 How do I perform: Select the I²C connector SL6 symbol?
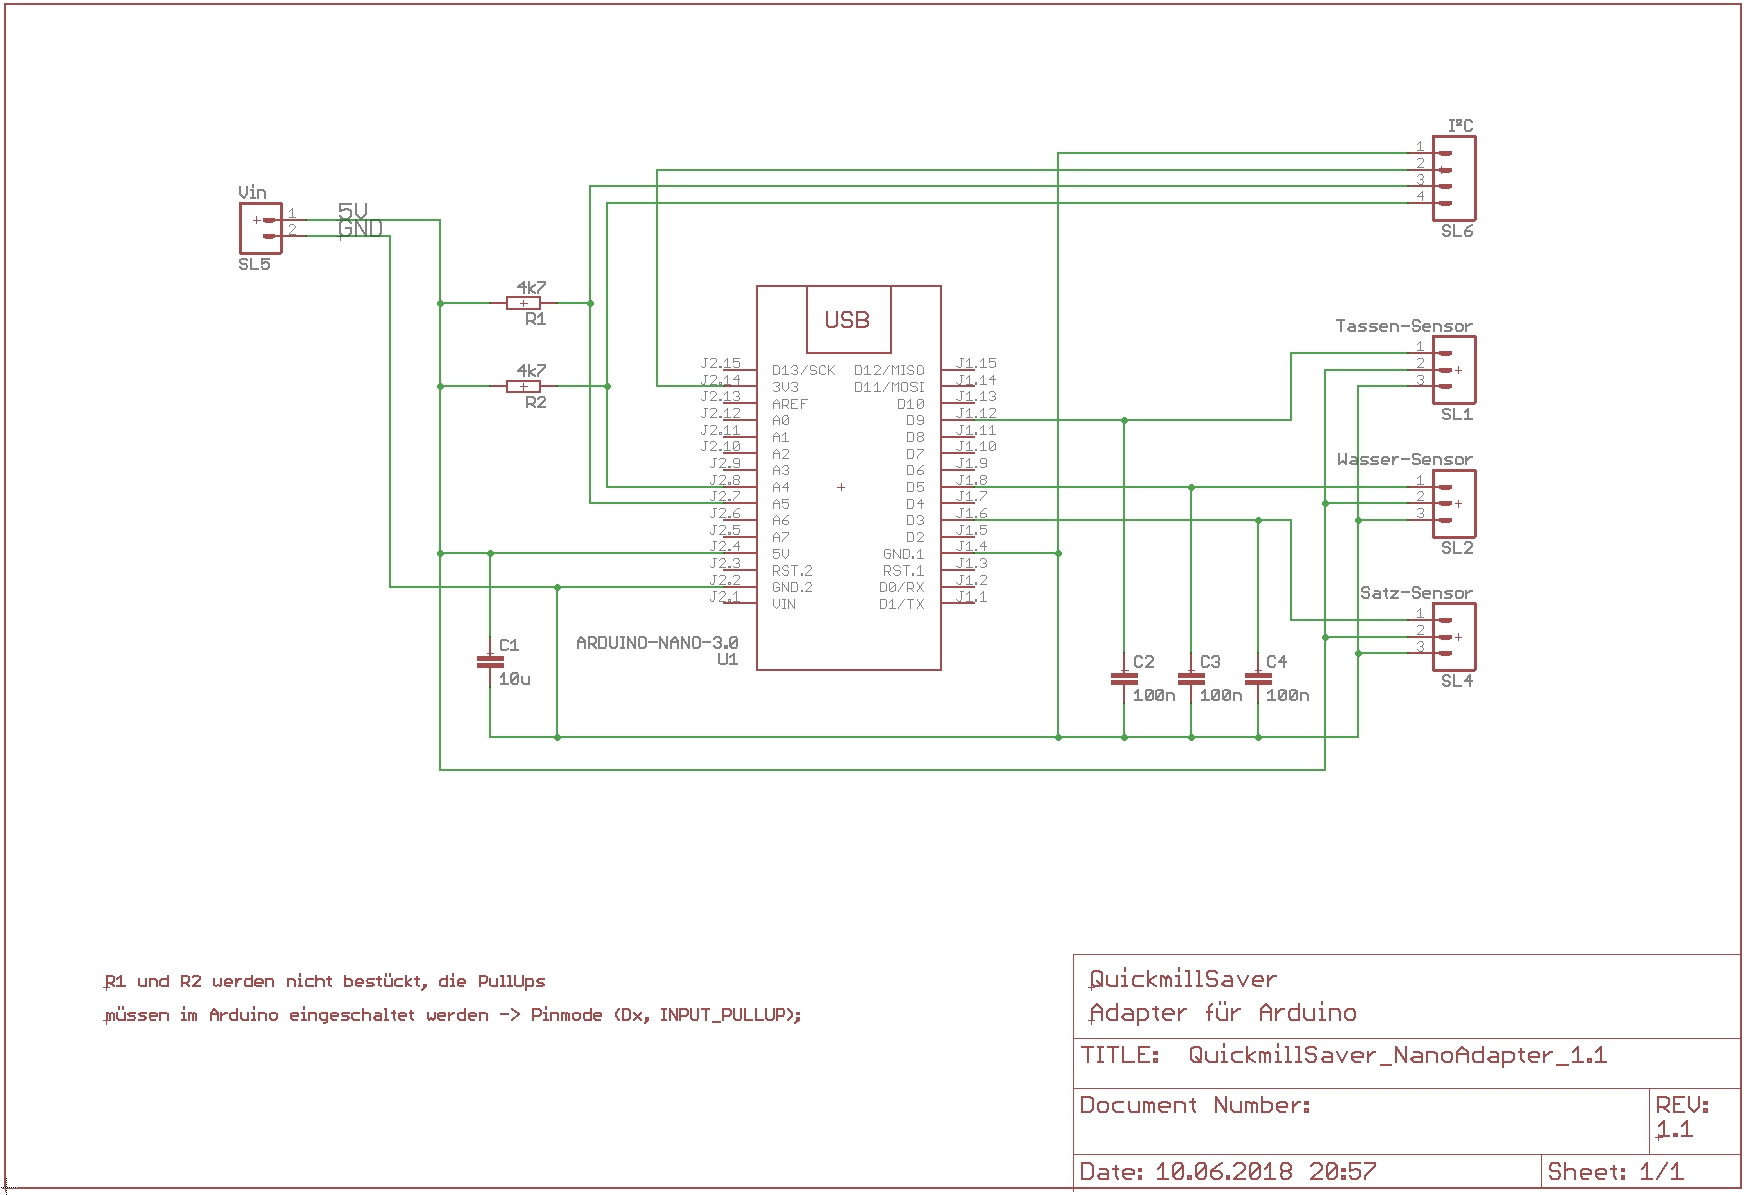coord(1454,178)
